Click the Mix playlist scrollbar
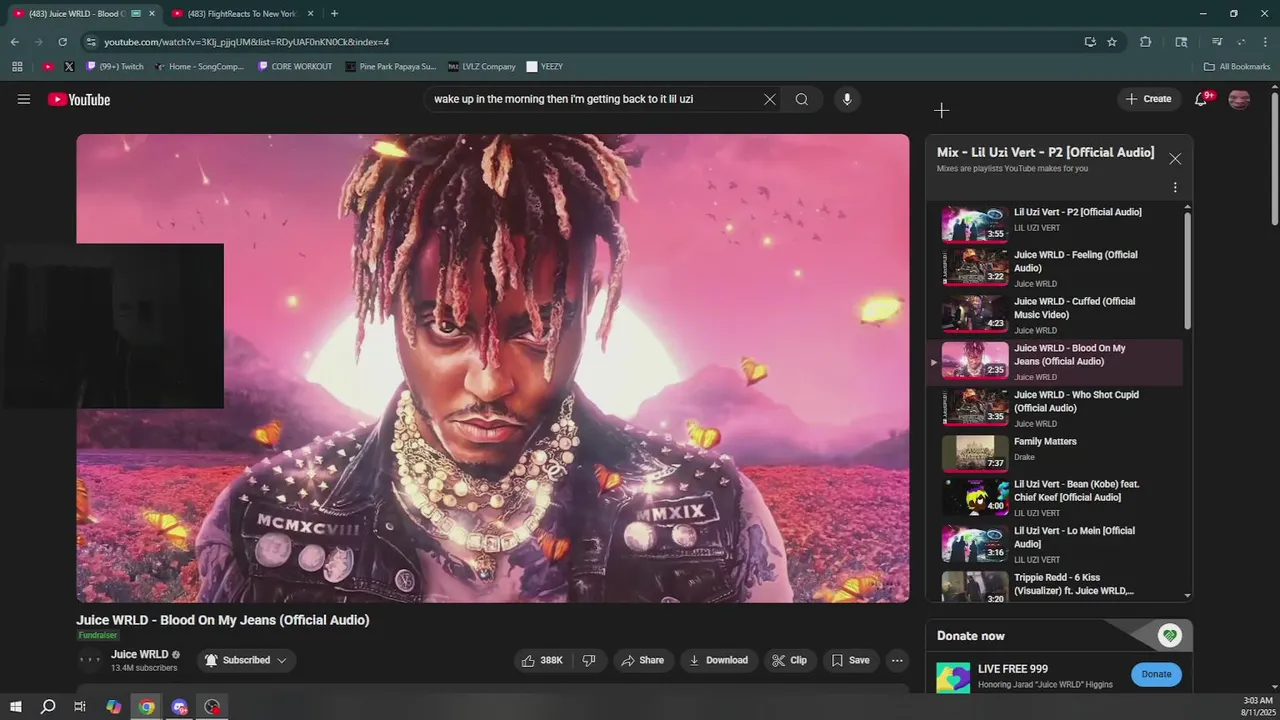 point(1188,270)
